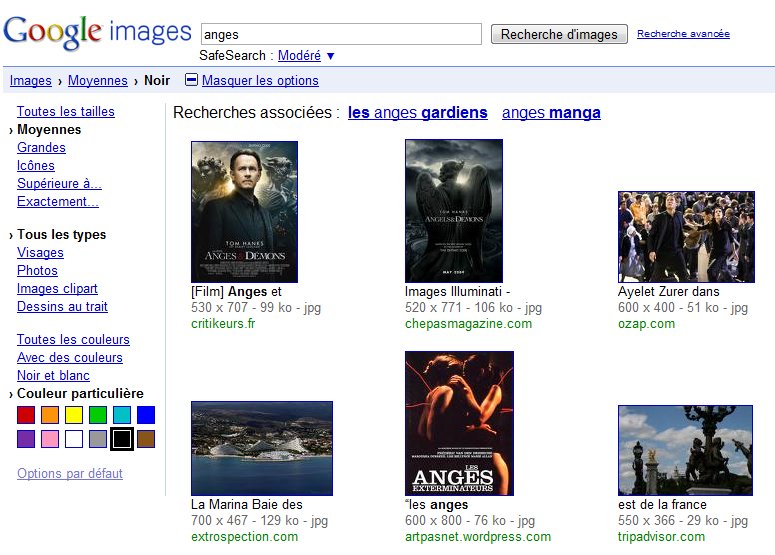This screenshot has width=775, height=555.
Task: Open the Les Anges Exterminateurs poster thumbnail
Action: pyautogui.click(x=459, y=424)
